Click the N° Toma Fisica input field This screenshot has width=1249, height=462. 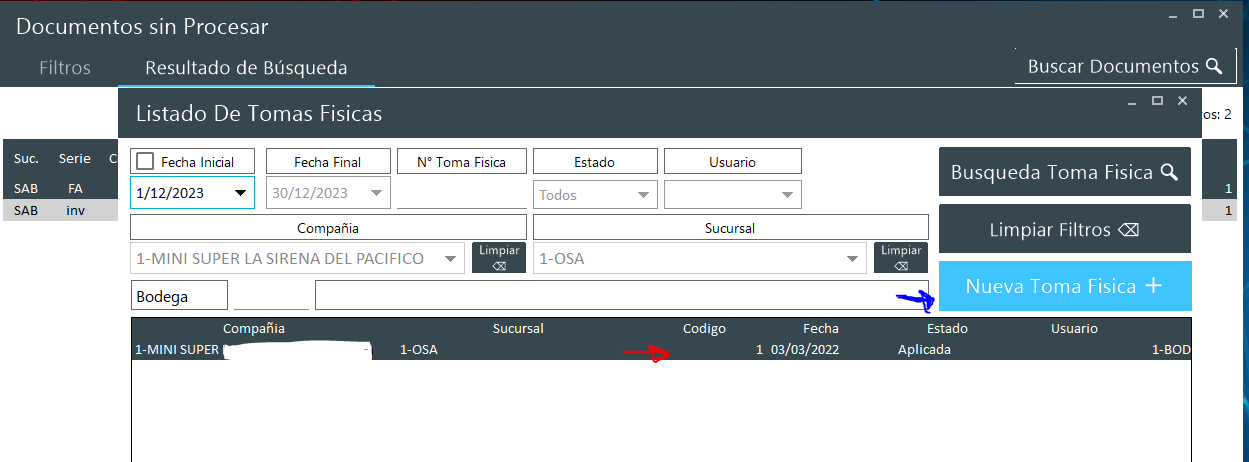[461, 193]
